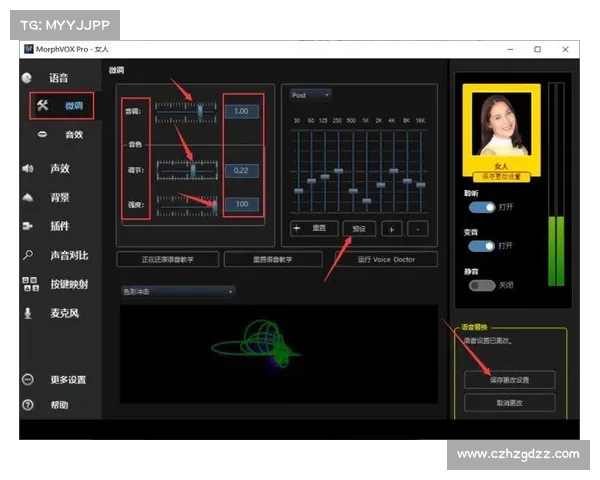Click the yellow 保存更改设置 label under the avatar

coord(501,176)
